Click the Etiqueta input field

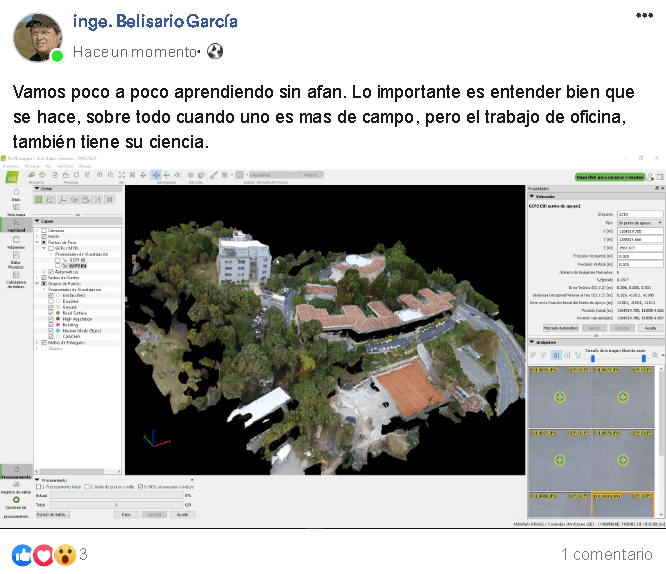tap(640, 214)
